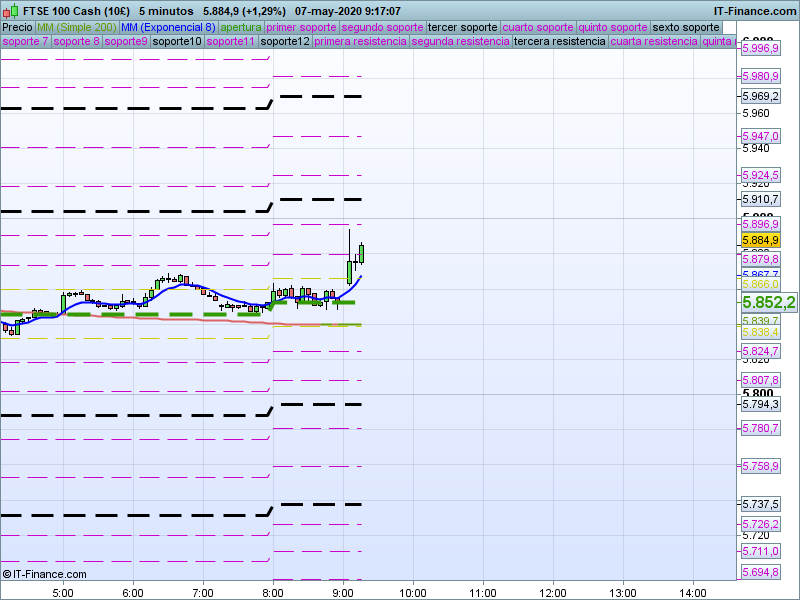Click the 5 minutos timeframe text

click(165, 11)
